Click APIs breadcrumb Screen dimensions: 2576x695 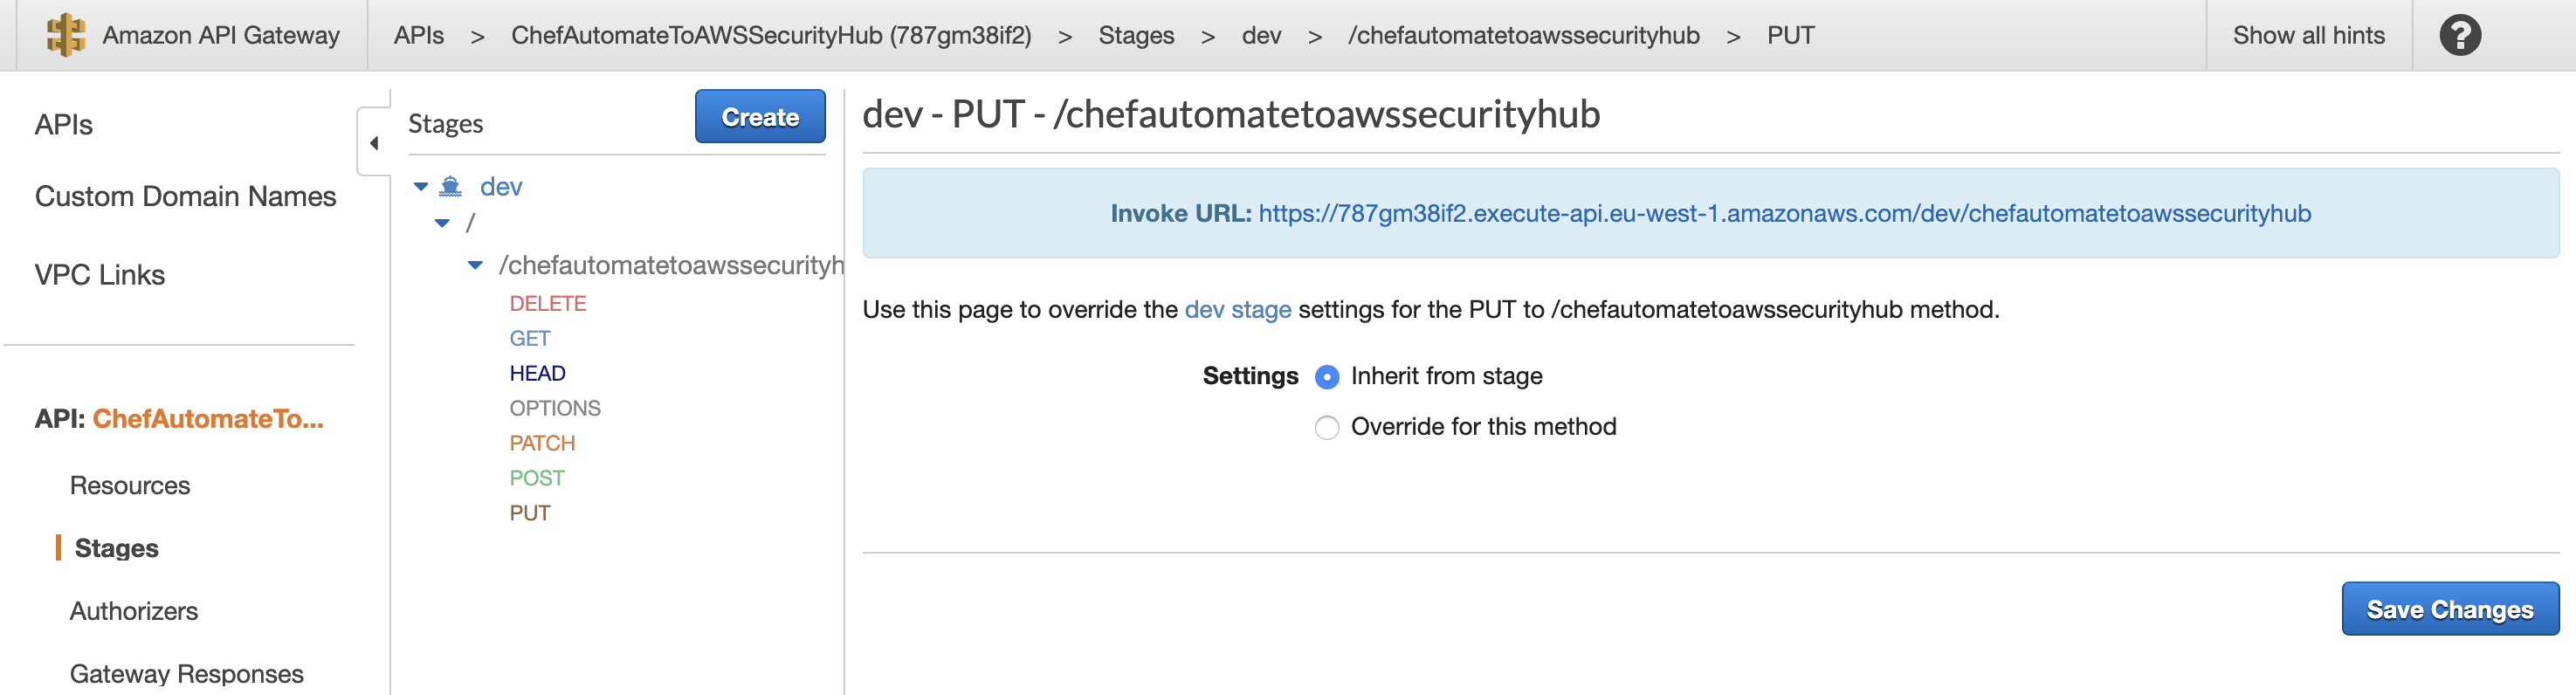419,35
